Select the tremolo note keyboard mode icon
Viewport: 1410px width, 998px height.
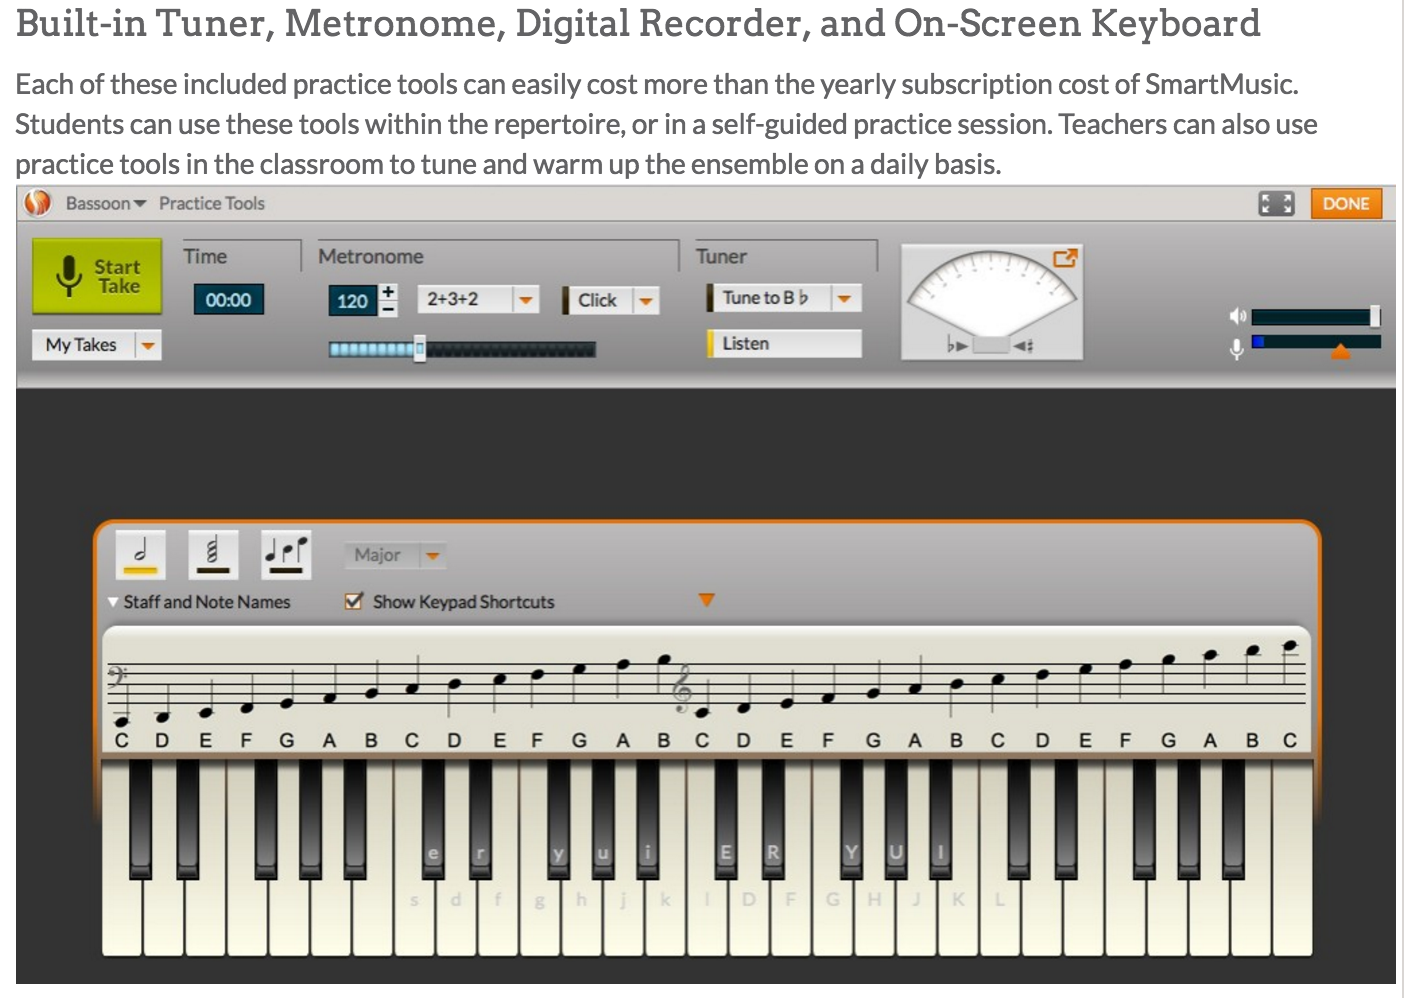coord(213,555)
